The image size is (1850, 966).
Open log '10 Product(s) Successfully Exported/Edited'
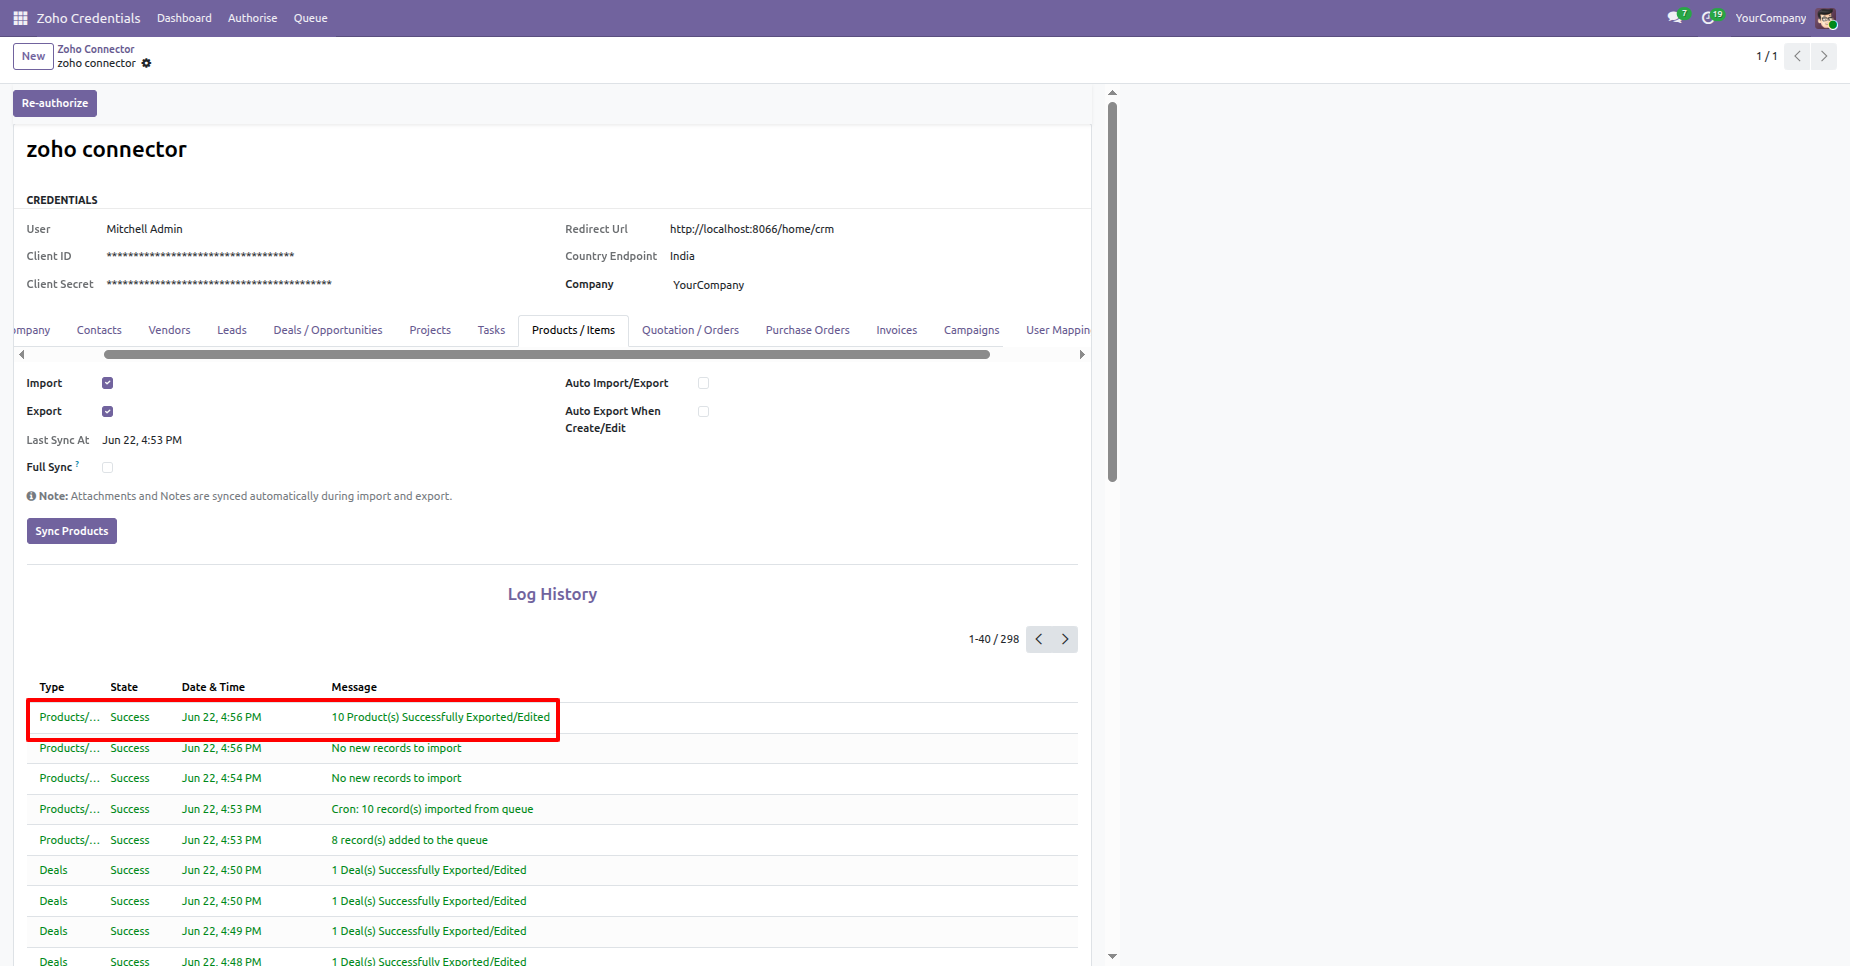tap(552, 717)
